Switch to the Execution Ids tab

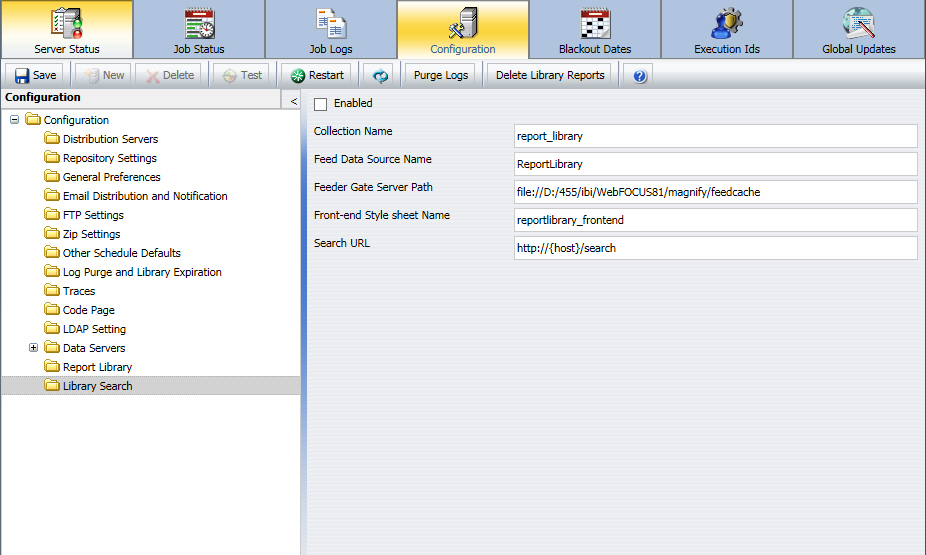(x=727, y=30)
